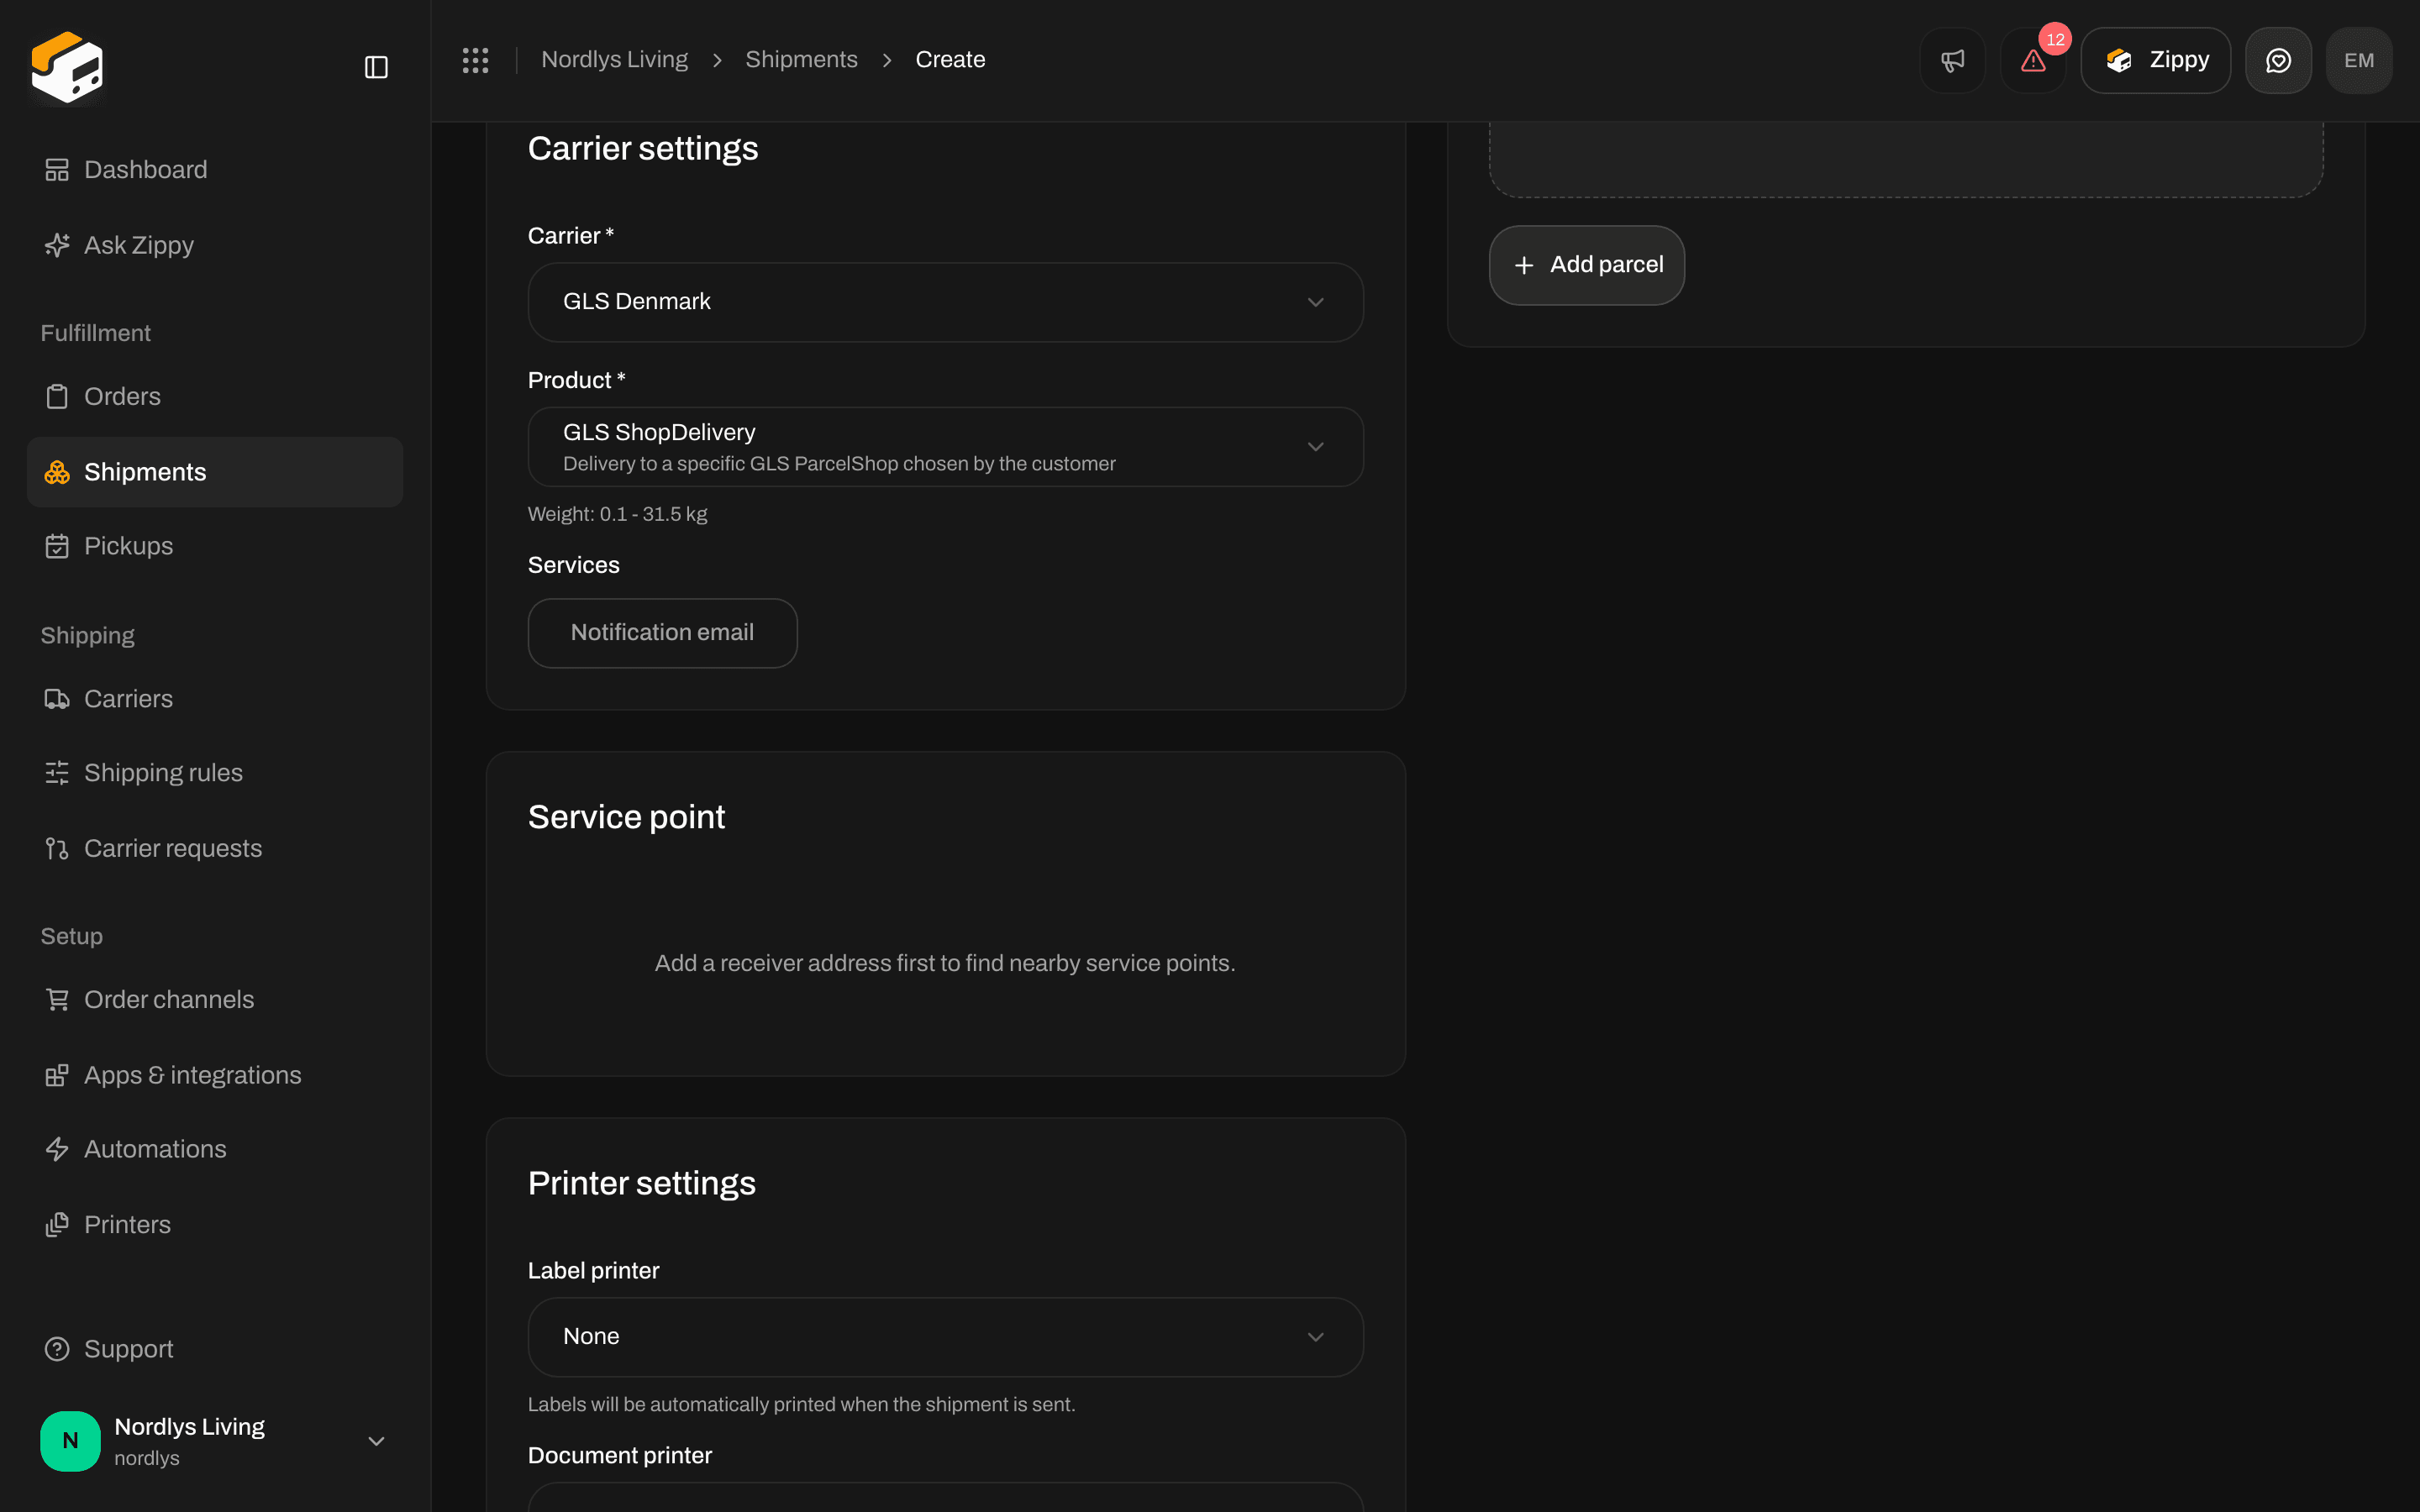This screenshot has height=1512, width=2420.
Task: Click the Service point heading
Action: click(x=626, y=817)
